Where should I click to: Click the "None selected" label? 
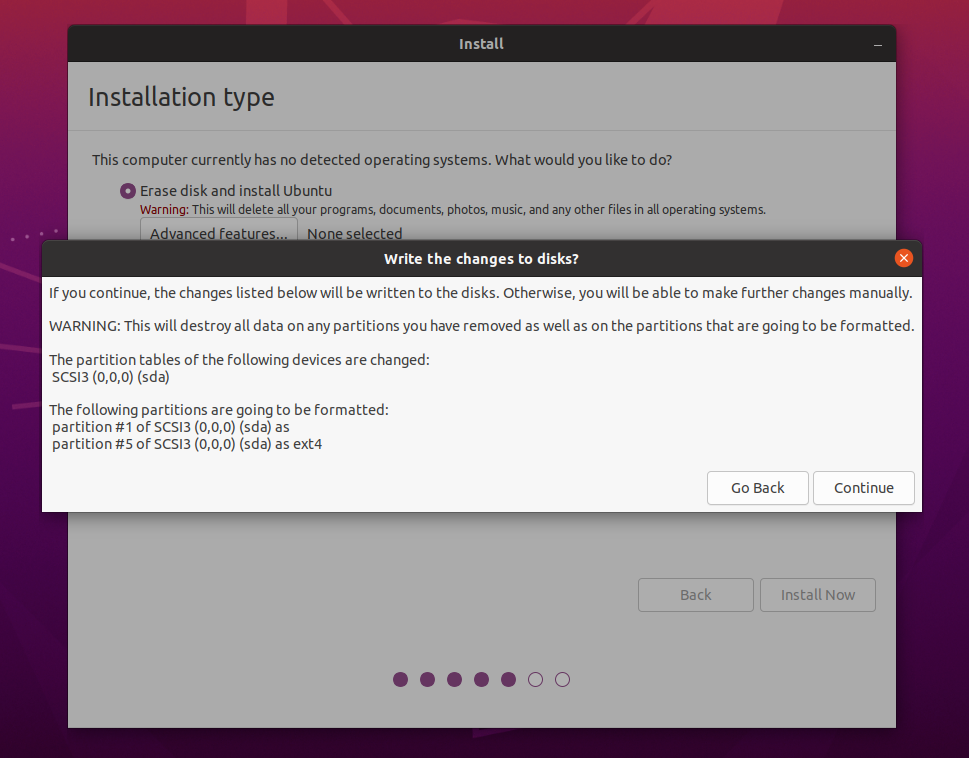tap(355, 234)
